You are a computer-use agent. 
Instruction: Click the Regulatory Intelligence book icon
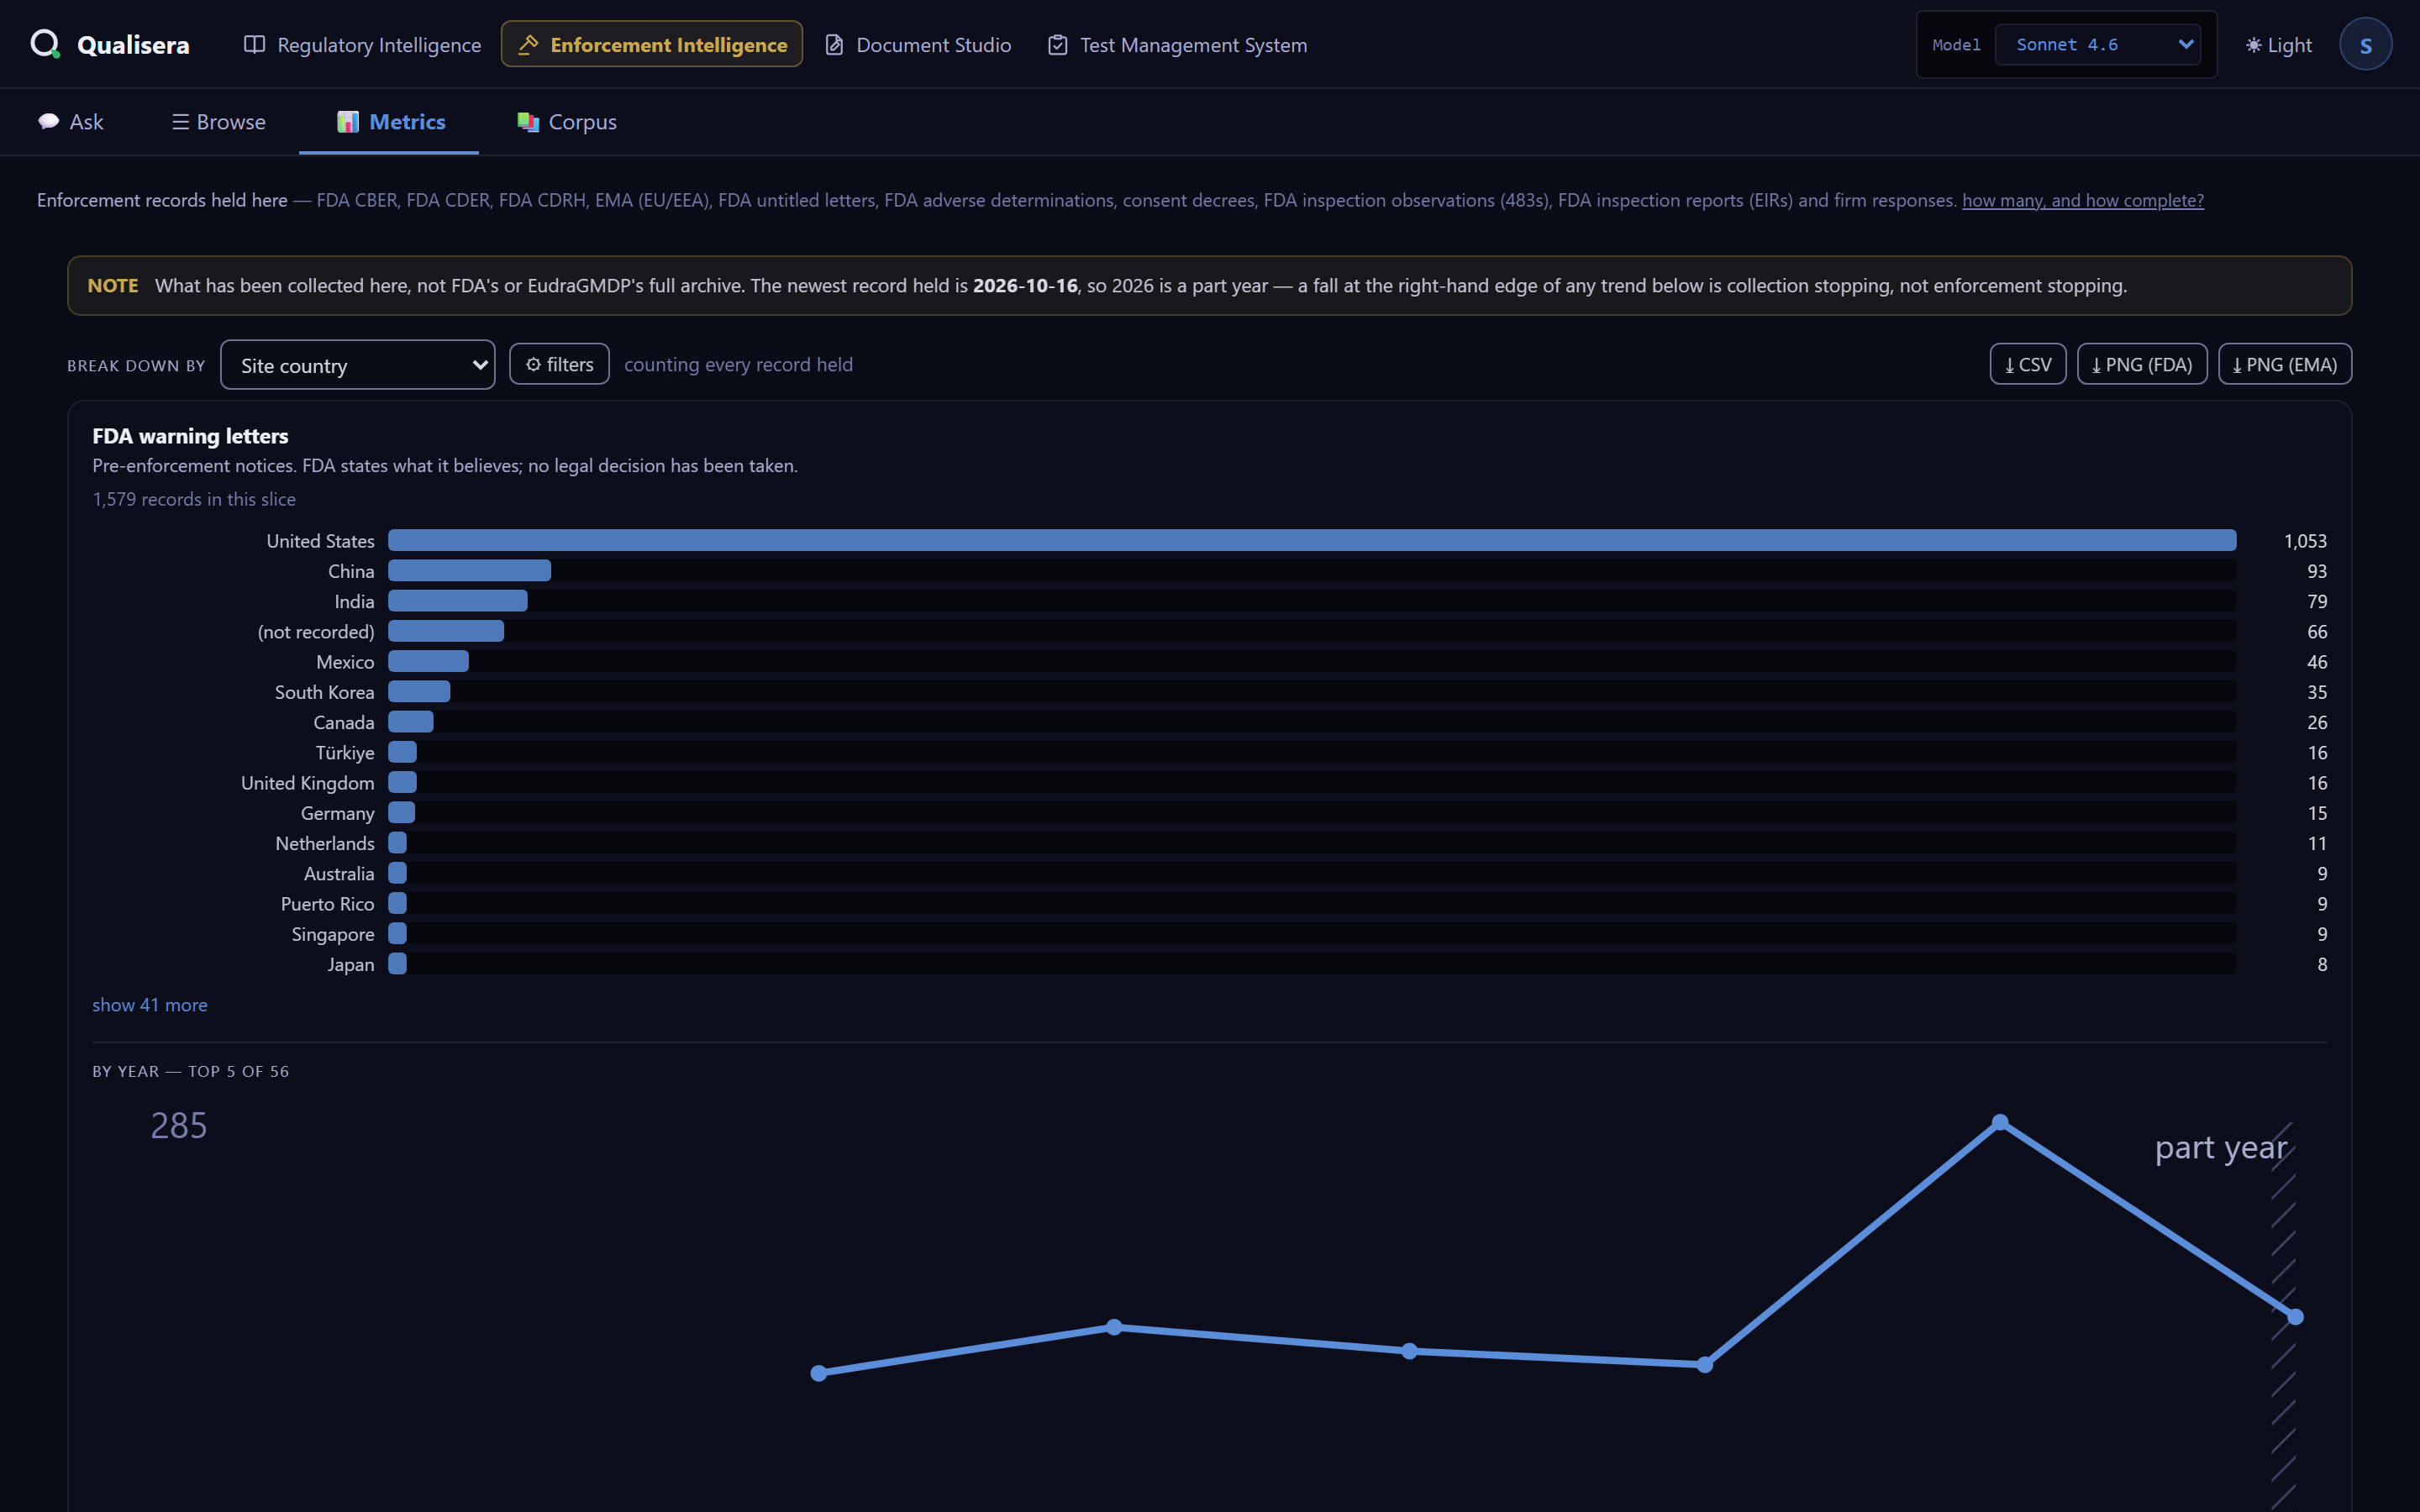point(254,45)
